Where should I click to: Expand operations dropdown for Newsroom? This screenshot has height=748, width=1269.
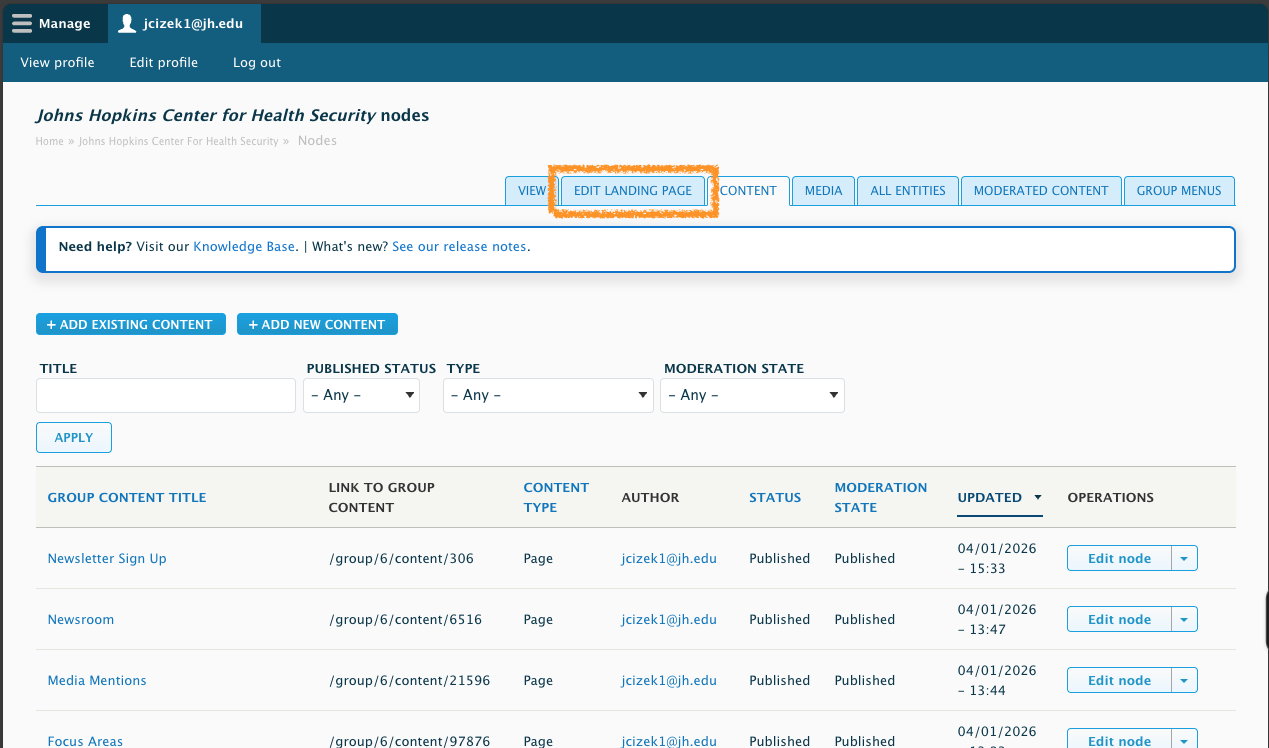click(1184, 619)
